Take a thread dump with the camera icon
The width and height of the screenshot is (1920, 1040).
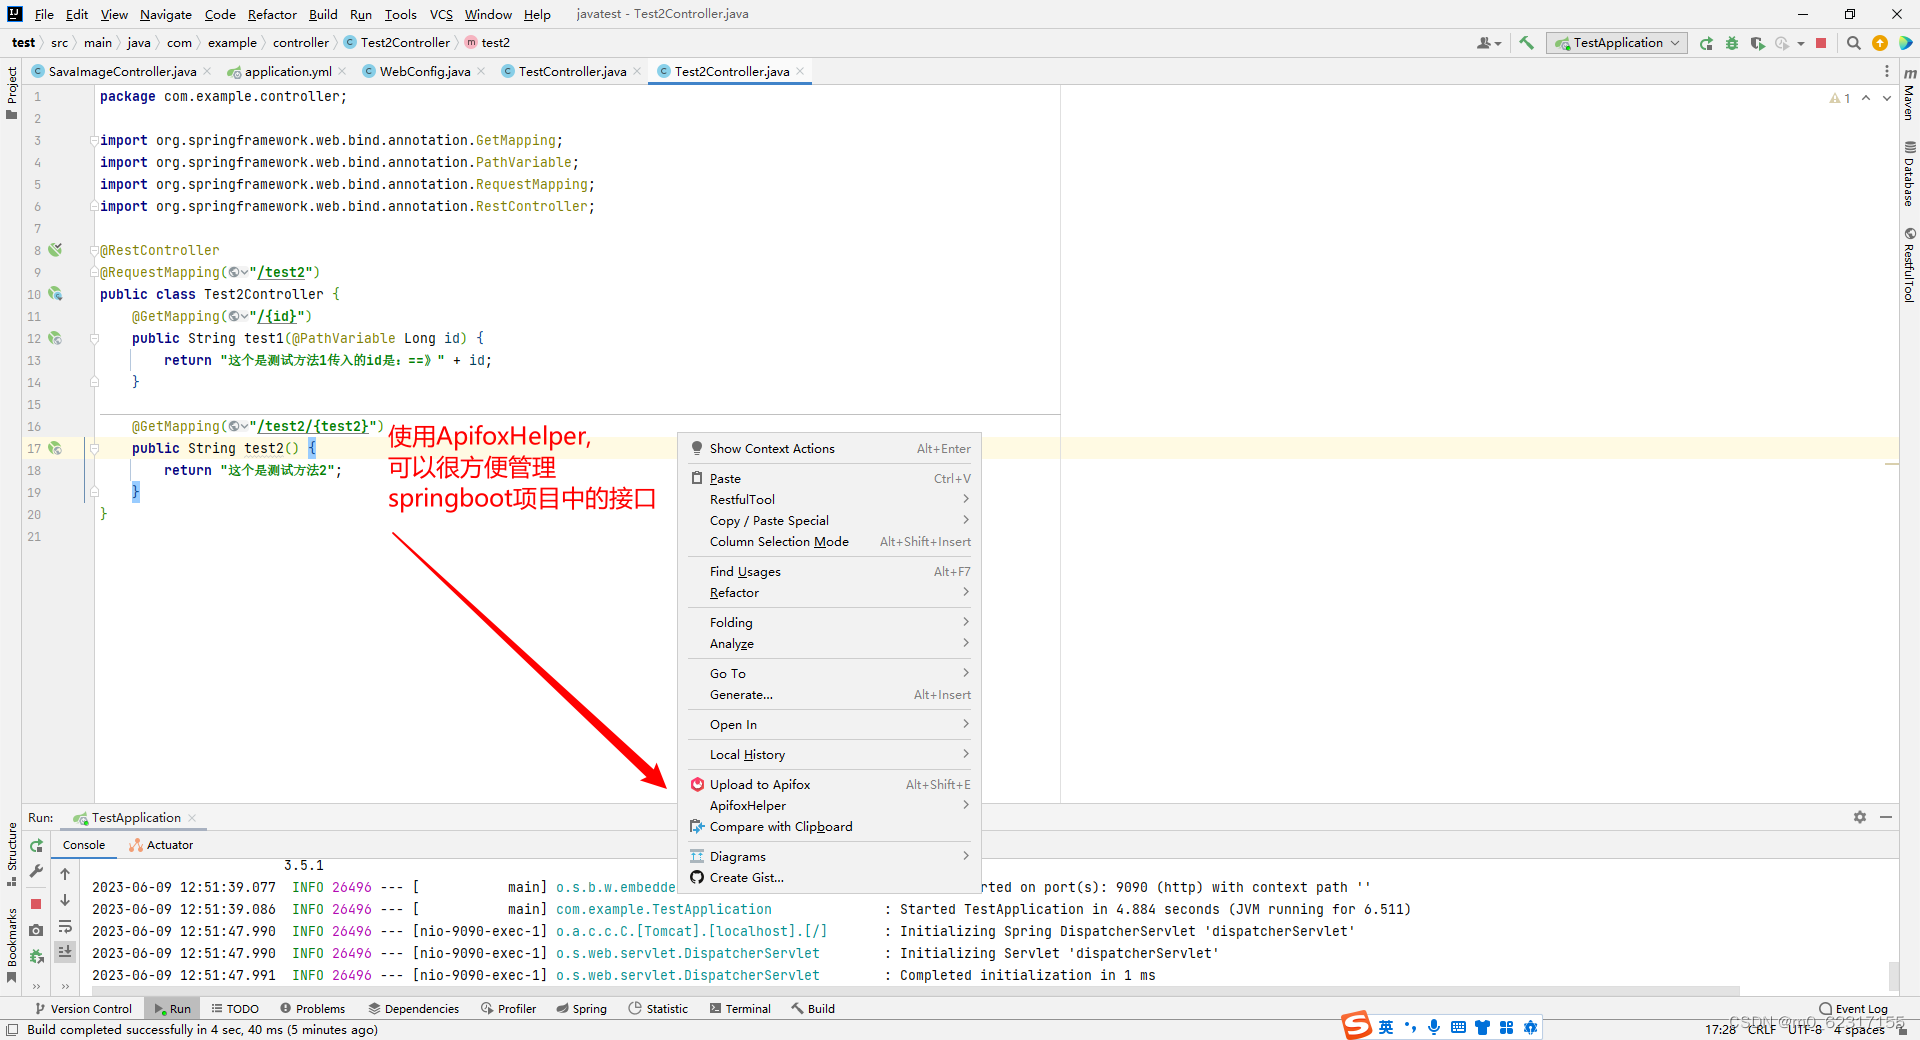point(36,929)
